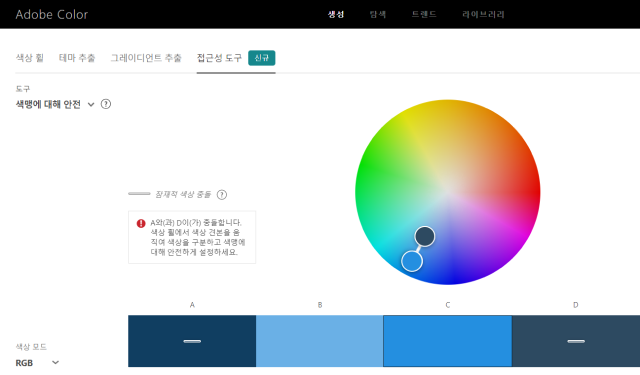Open the help icon next to 잠재적 색상 충돌
Viewport: 640px width, 375px height.
tap(222, 195)
